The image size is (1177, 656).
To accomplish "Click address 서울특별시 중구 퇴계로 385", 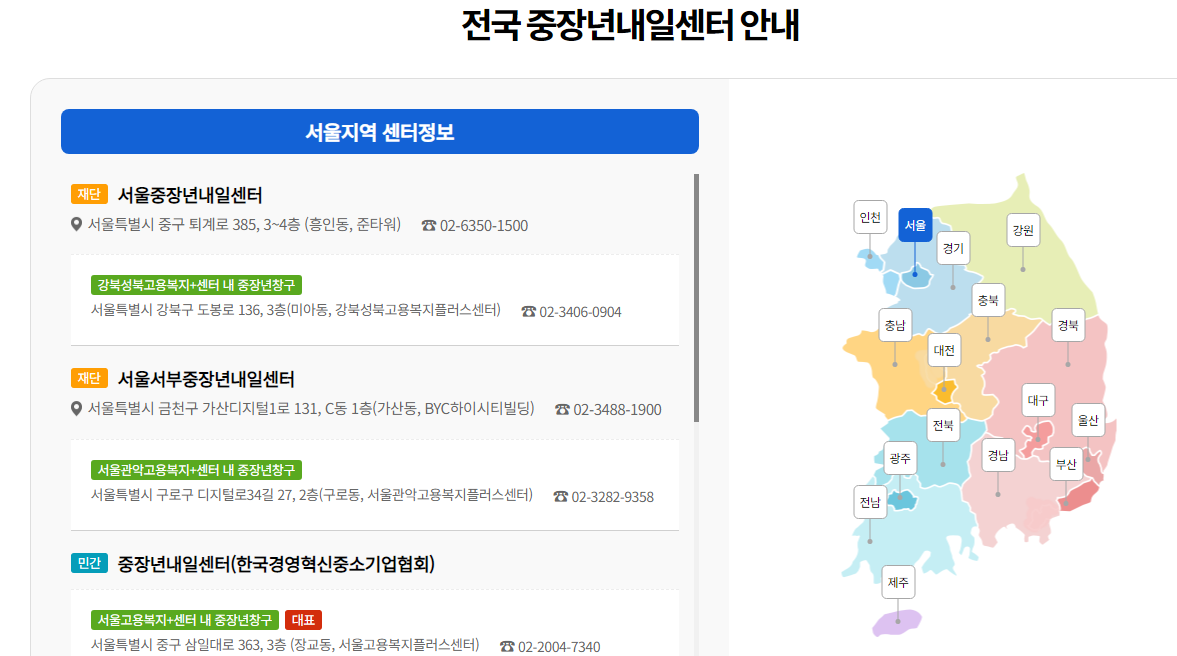I will point(244,224).
